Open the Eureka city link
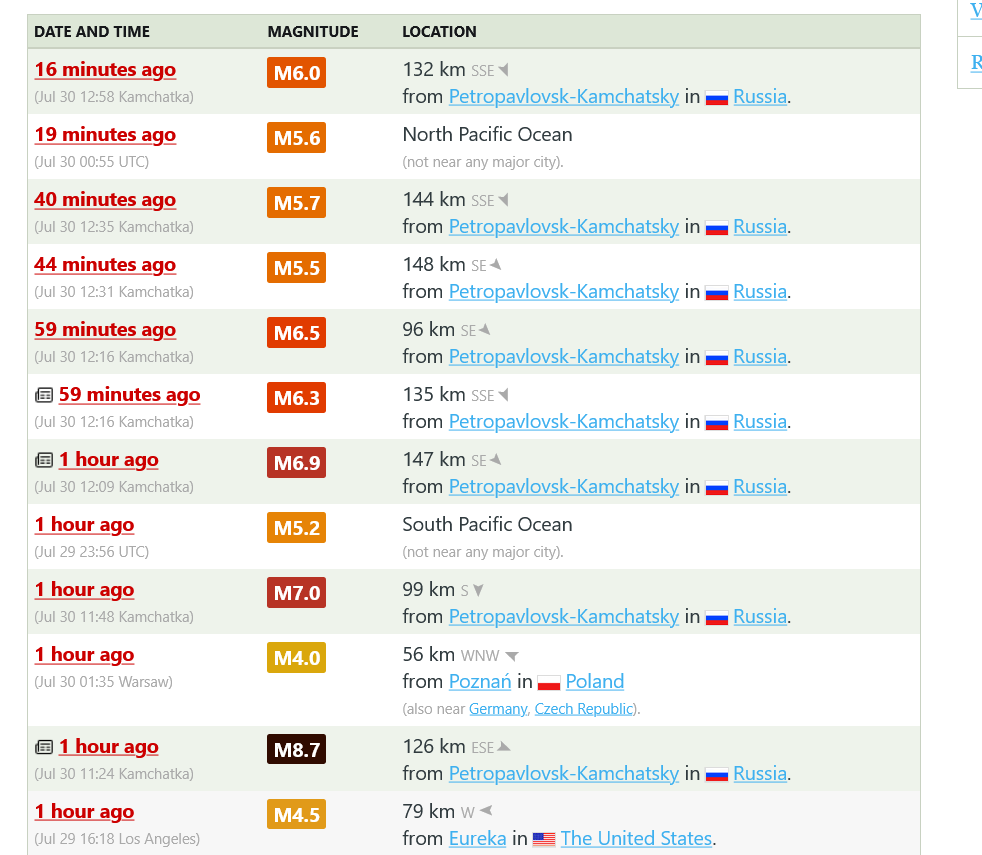 (x=477, y=838)
